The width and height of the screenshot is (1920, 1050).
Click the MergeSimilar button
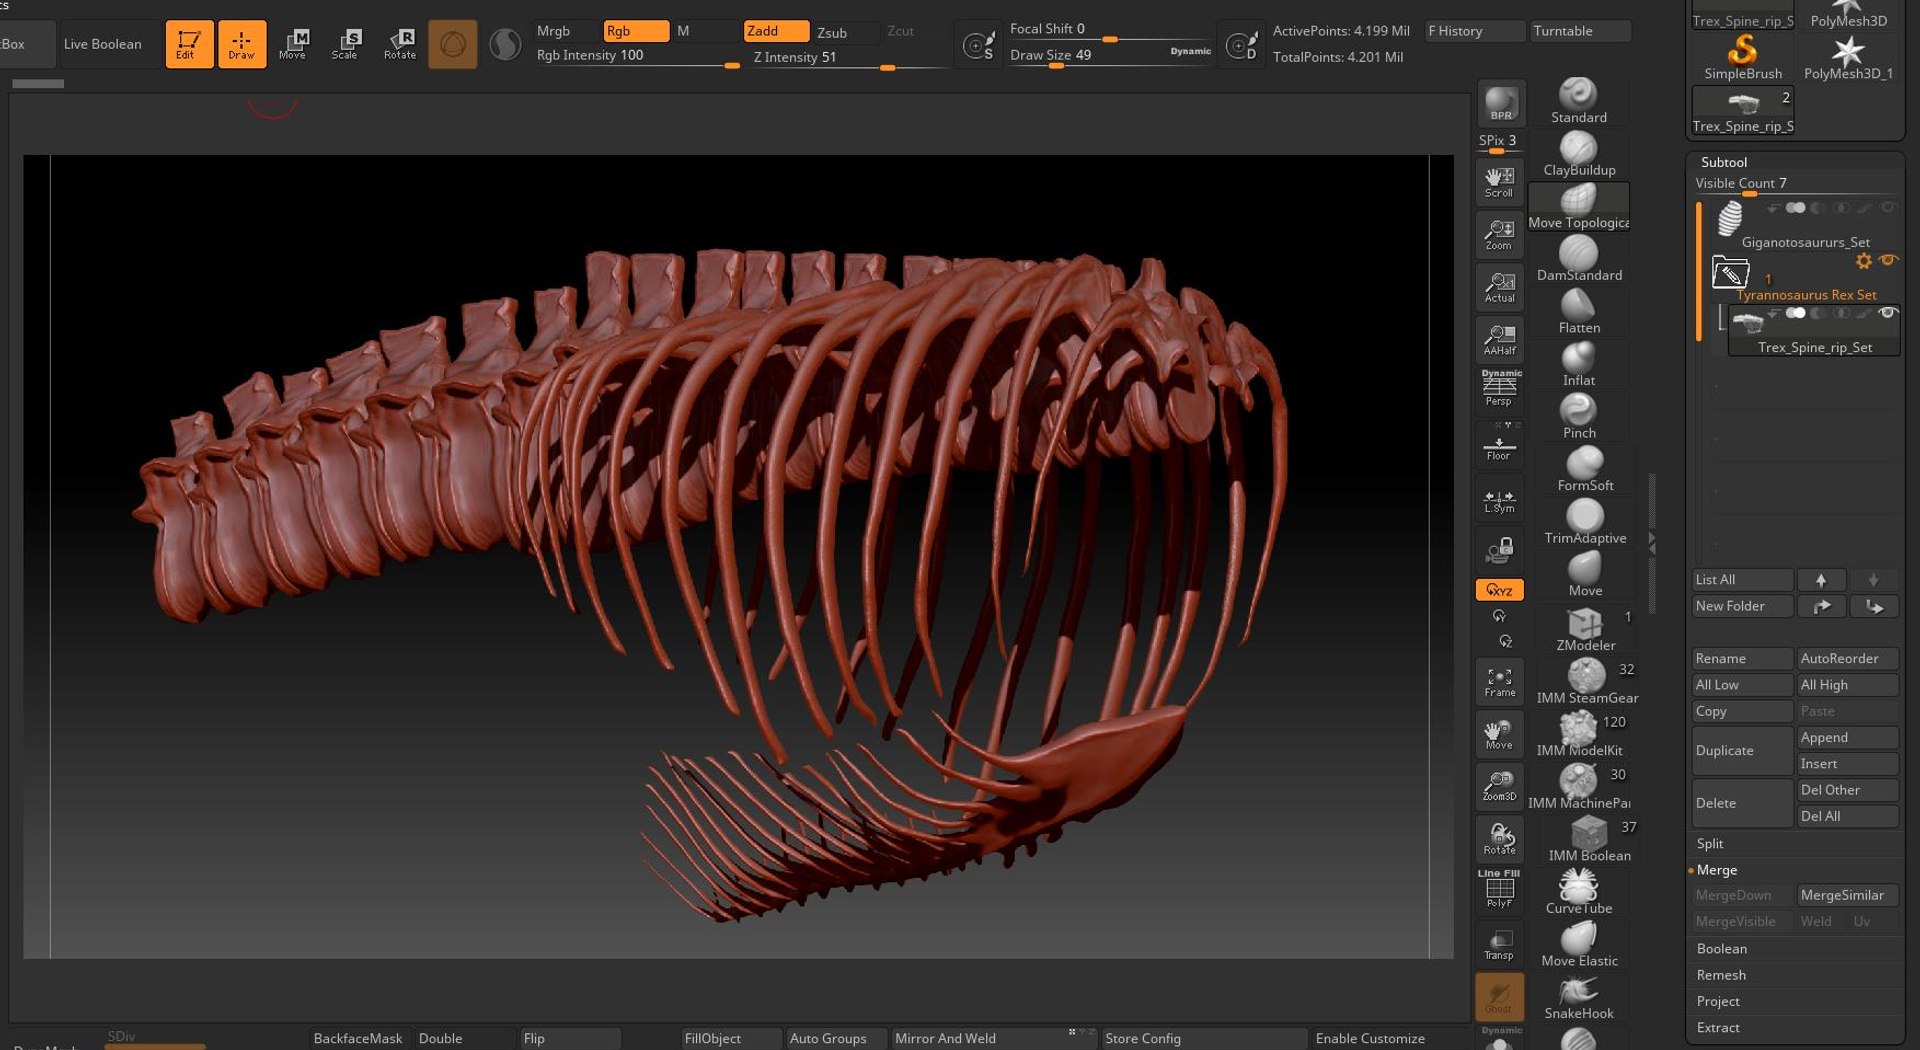coord(1847,896)
